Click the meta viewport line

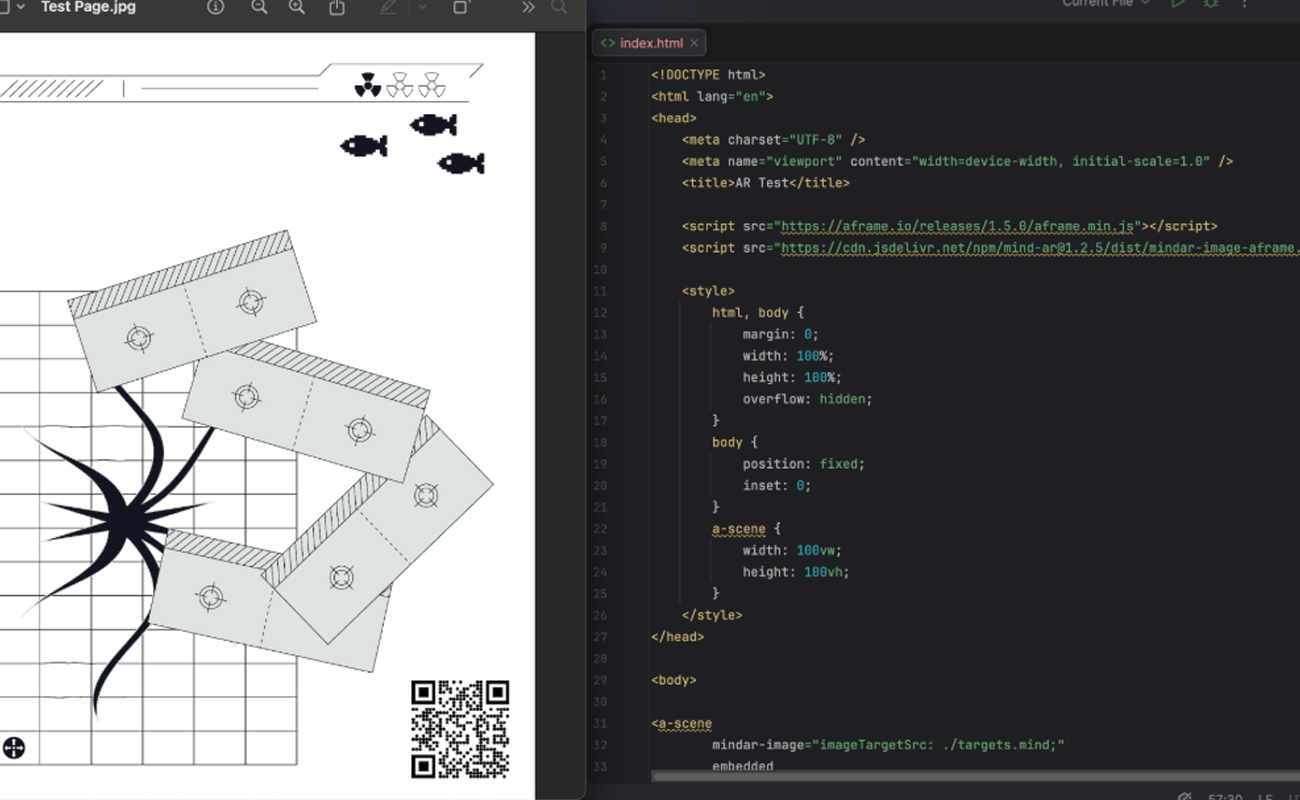point(957,161)
